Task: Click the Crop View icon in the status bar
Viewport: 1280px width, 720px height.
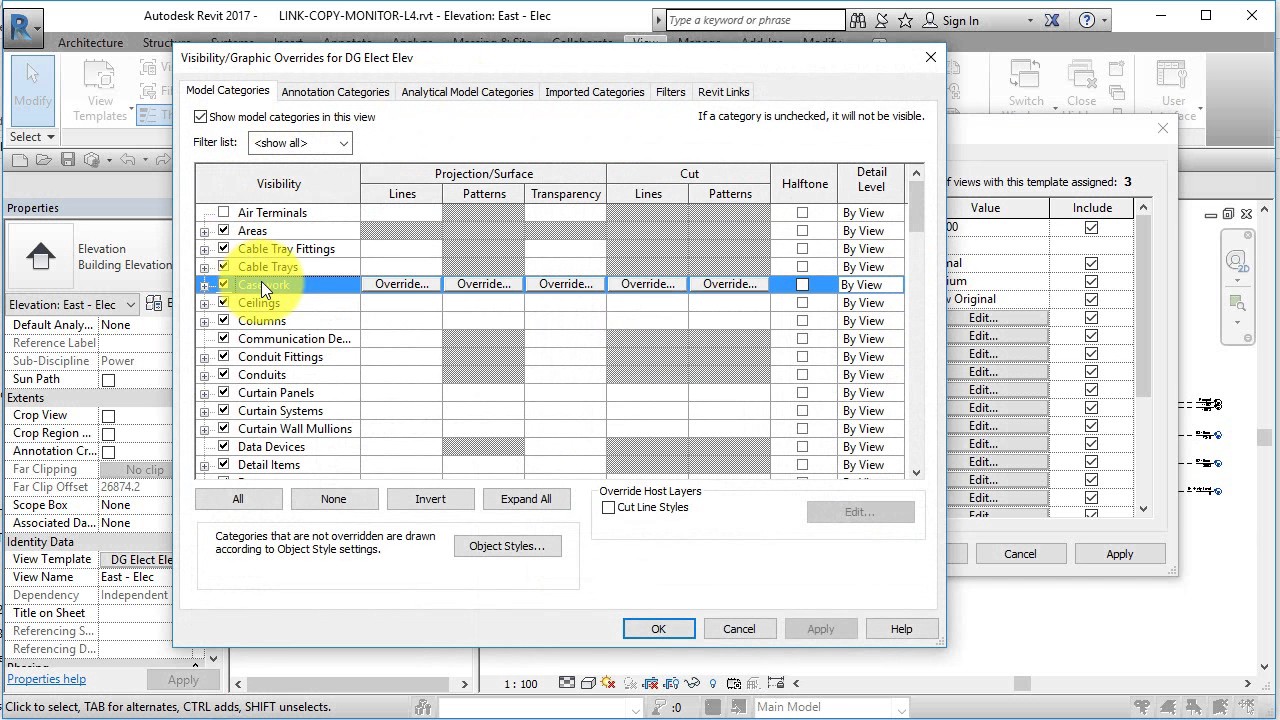Action: [651, 684]
